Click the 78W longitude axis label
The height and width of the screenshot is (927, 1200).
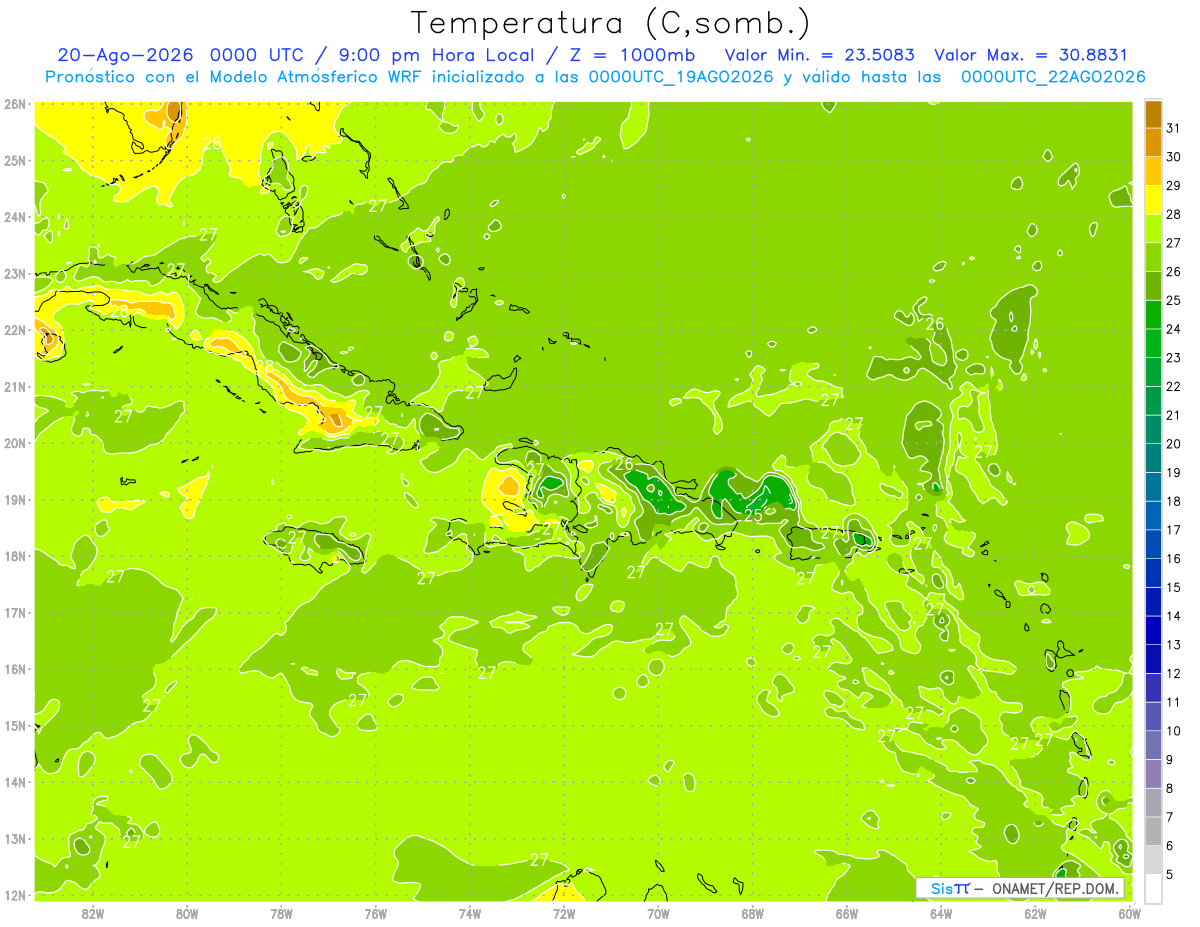[x=281, y=913]
